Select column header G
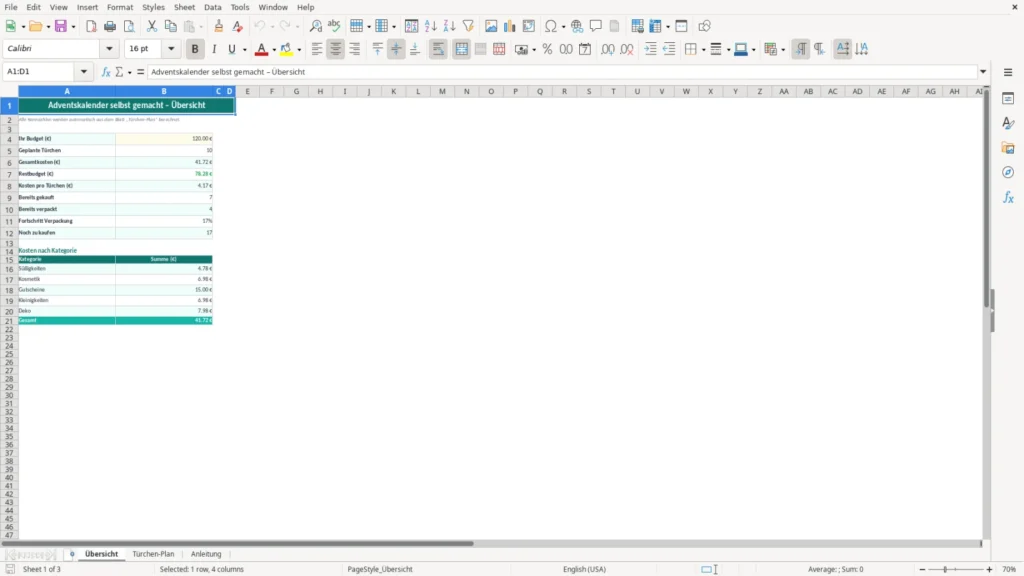 pyautogui.click(x=296, y=91)
